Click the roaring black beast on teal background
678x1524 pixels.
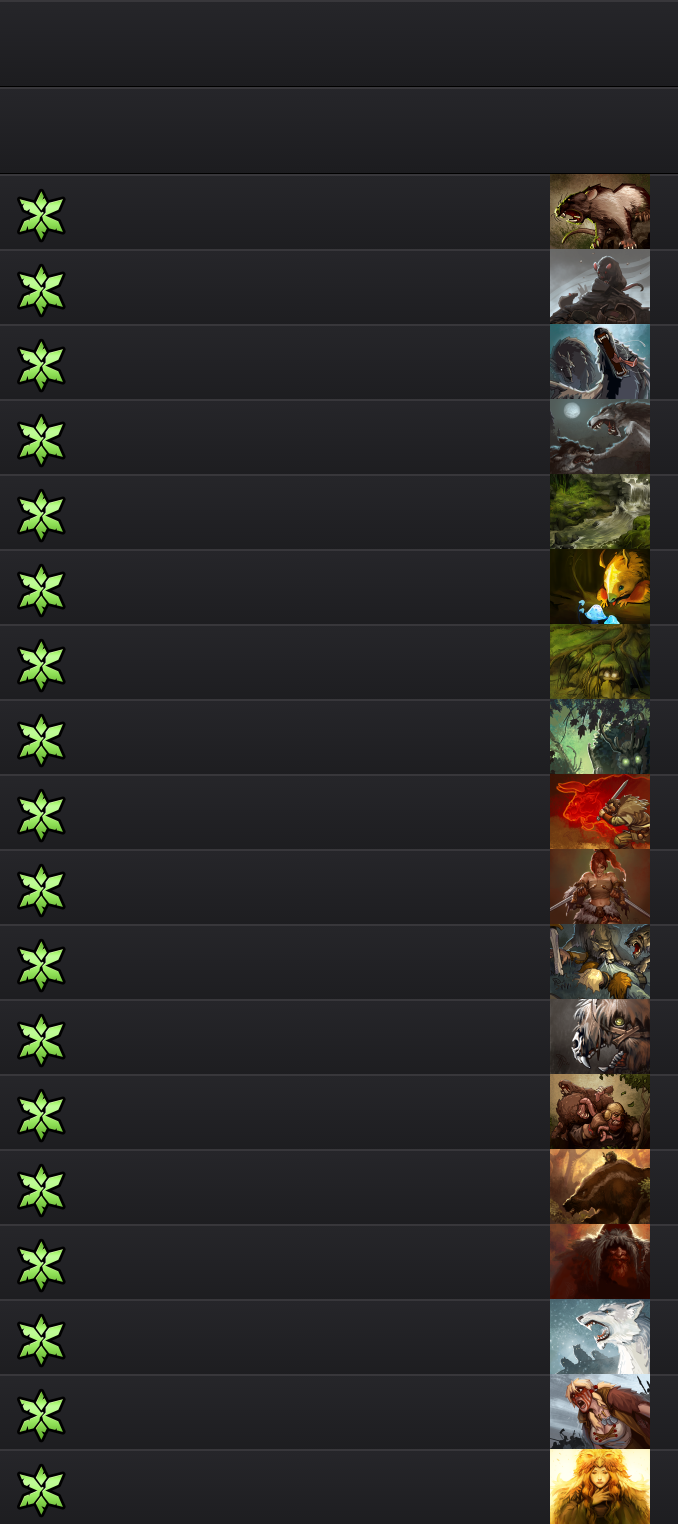click(600, 362)
